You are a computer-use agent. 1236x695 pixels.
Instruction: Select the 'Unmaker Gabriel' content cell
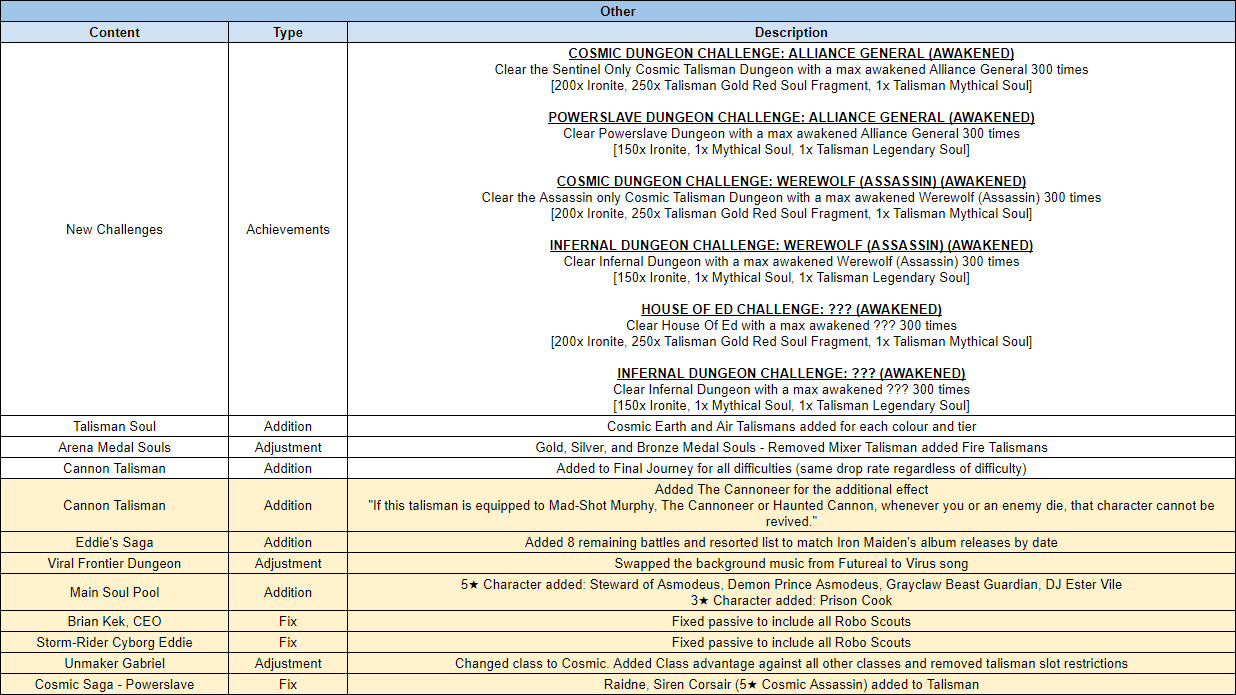pyautogui.click(x=114, y=663)
